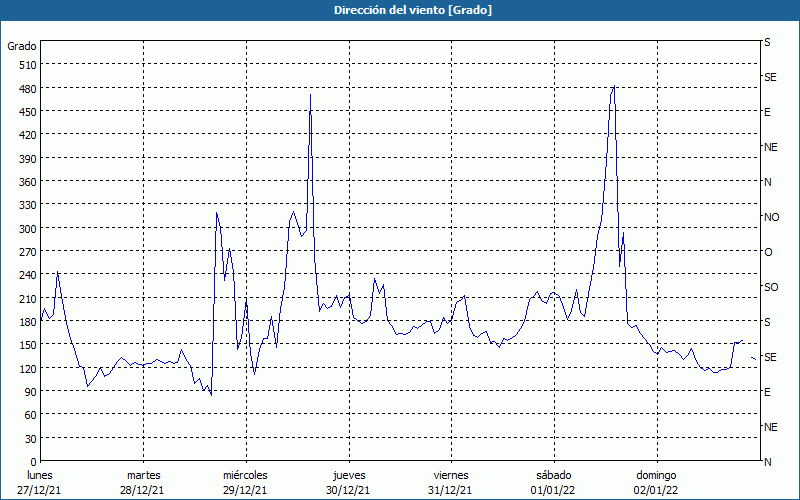
Task: Select the 90 y-axis tick label
Action: 31,391
